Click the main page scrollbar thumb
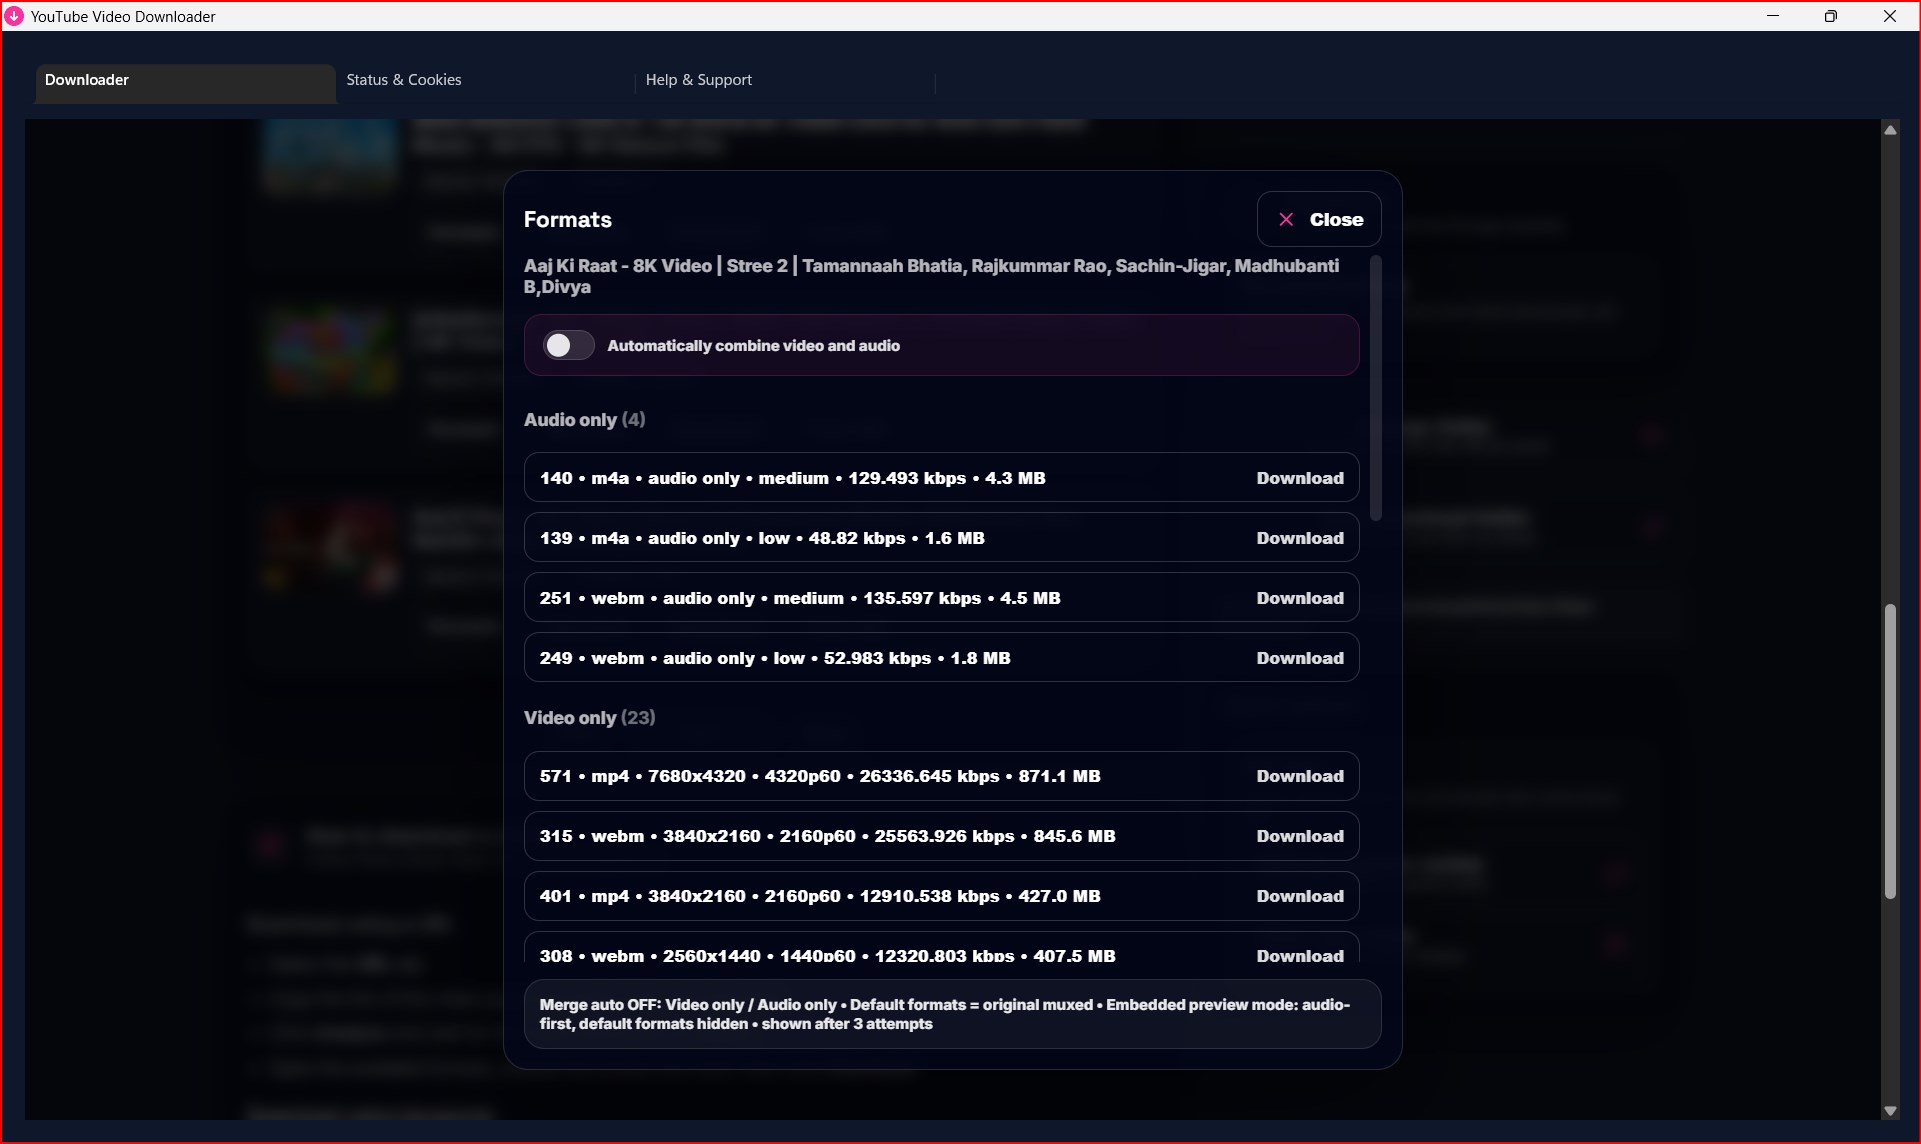Image resolution: width=1921 pixels, height=1144 pixels. 1890,751
